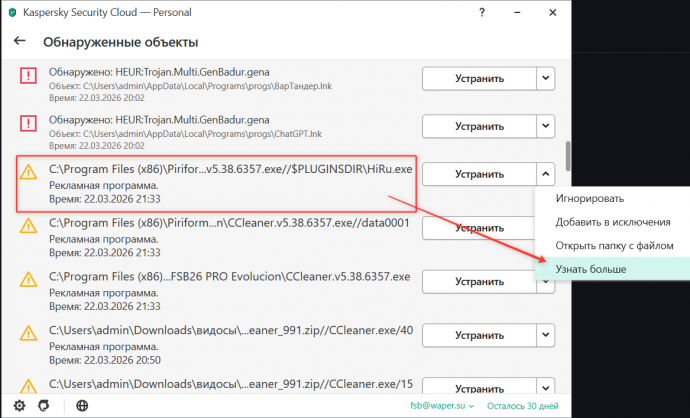Image resolution: width=690 pixels, height=418 pixels.
Task: Click the globe icon in bottom bar
Action: click(82, 406)
